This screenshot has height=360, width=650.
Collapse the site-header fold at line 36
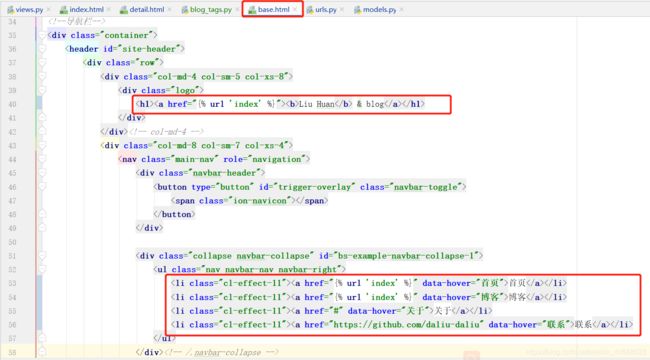42,49
